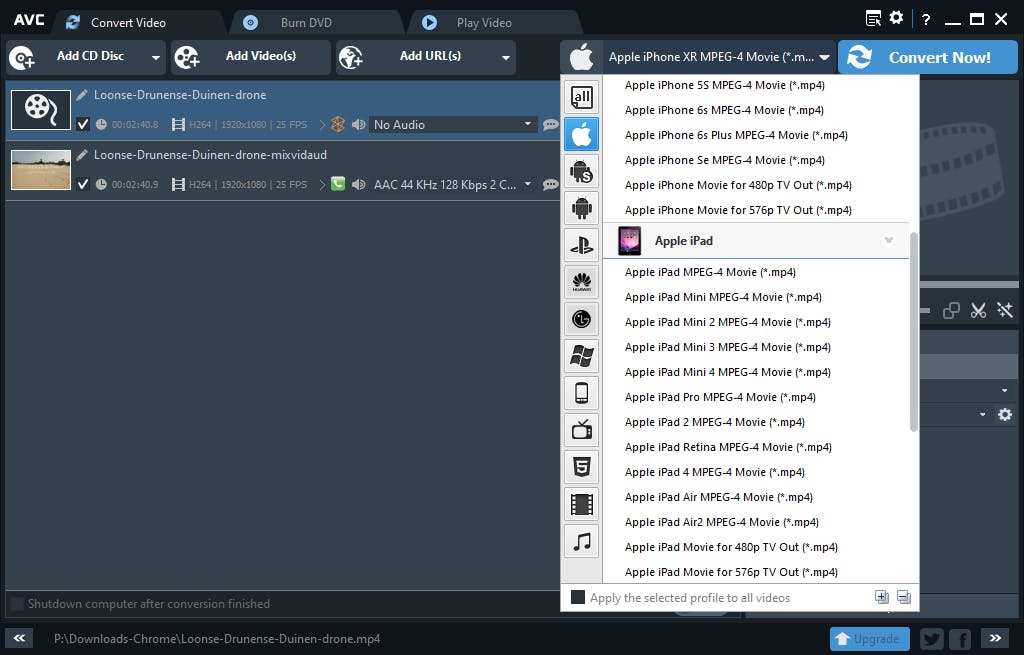Open the cut video scissors tool
This screenshot has width=1024, height=655.
coord(978,310)
